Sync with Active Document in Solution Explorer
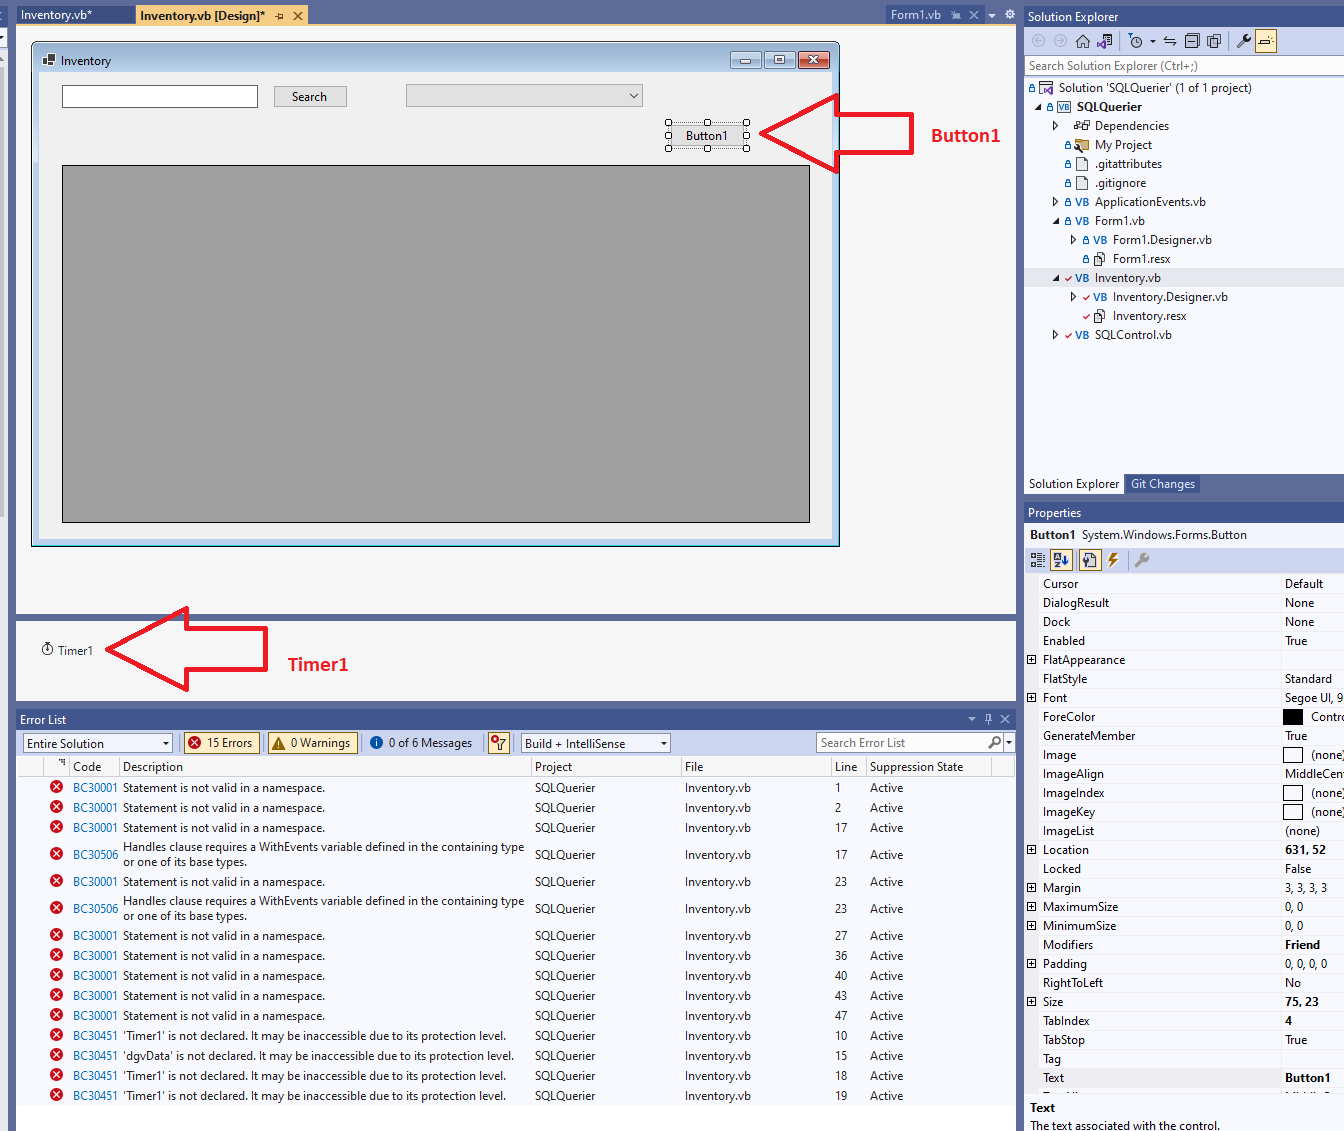 [1170, 41]
